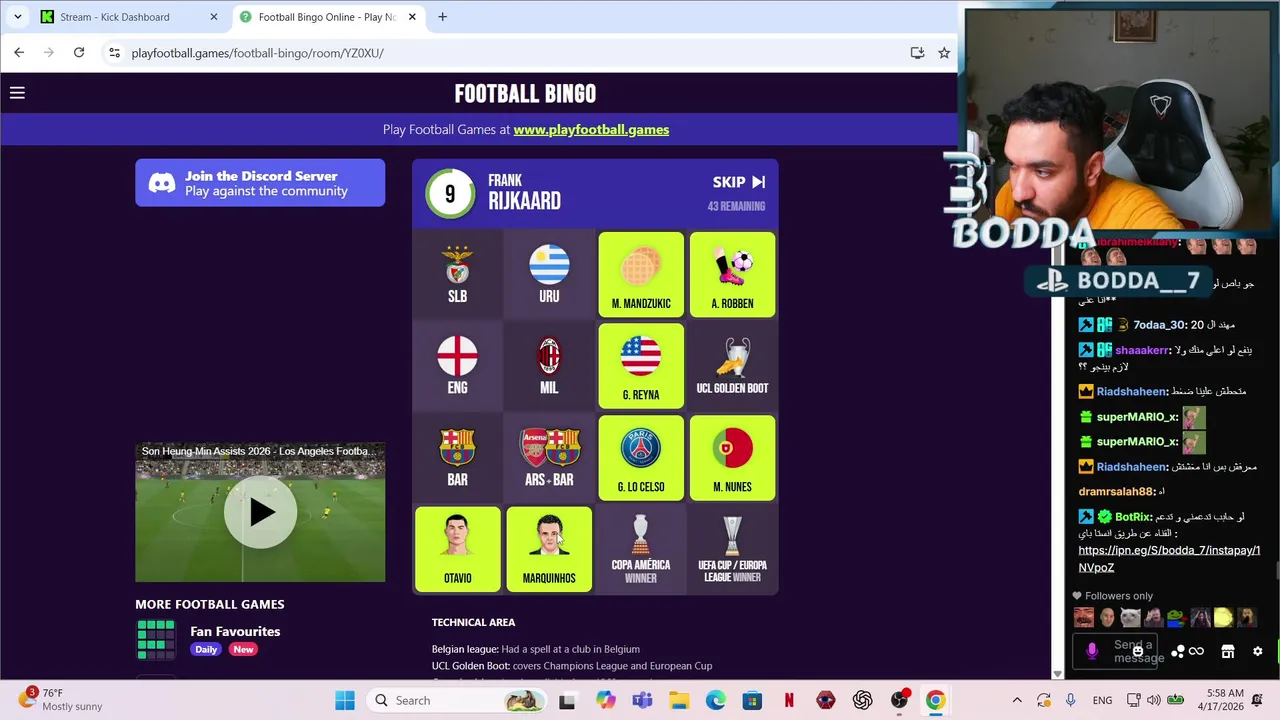Close the Football Bingo Online tab
This screenshot has width=1280, height=720.
click(x=411, y=17)
